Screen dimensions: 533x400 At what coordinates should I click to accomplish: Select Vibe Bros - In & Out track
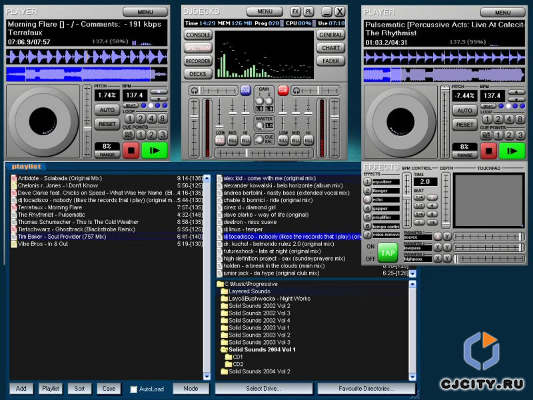pyautogui.click(x=107, y=244)
